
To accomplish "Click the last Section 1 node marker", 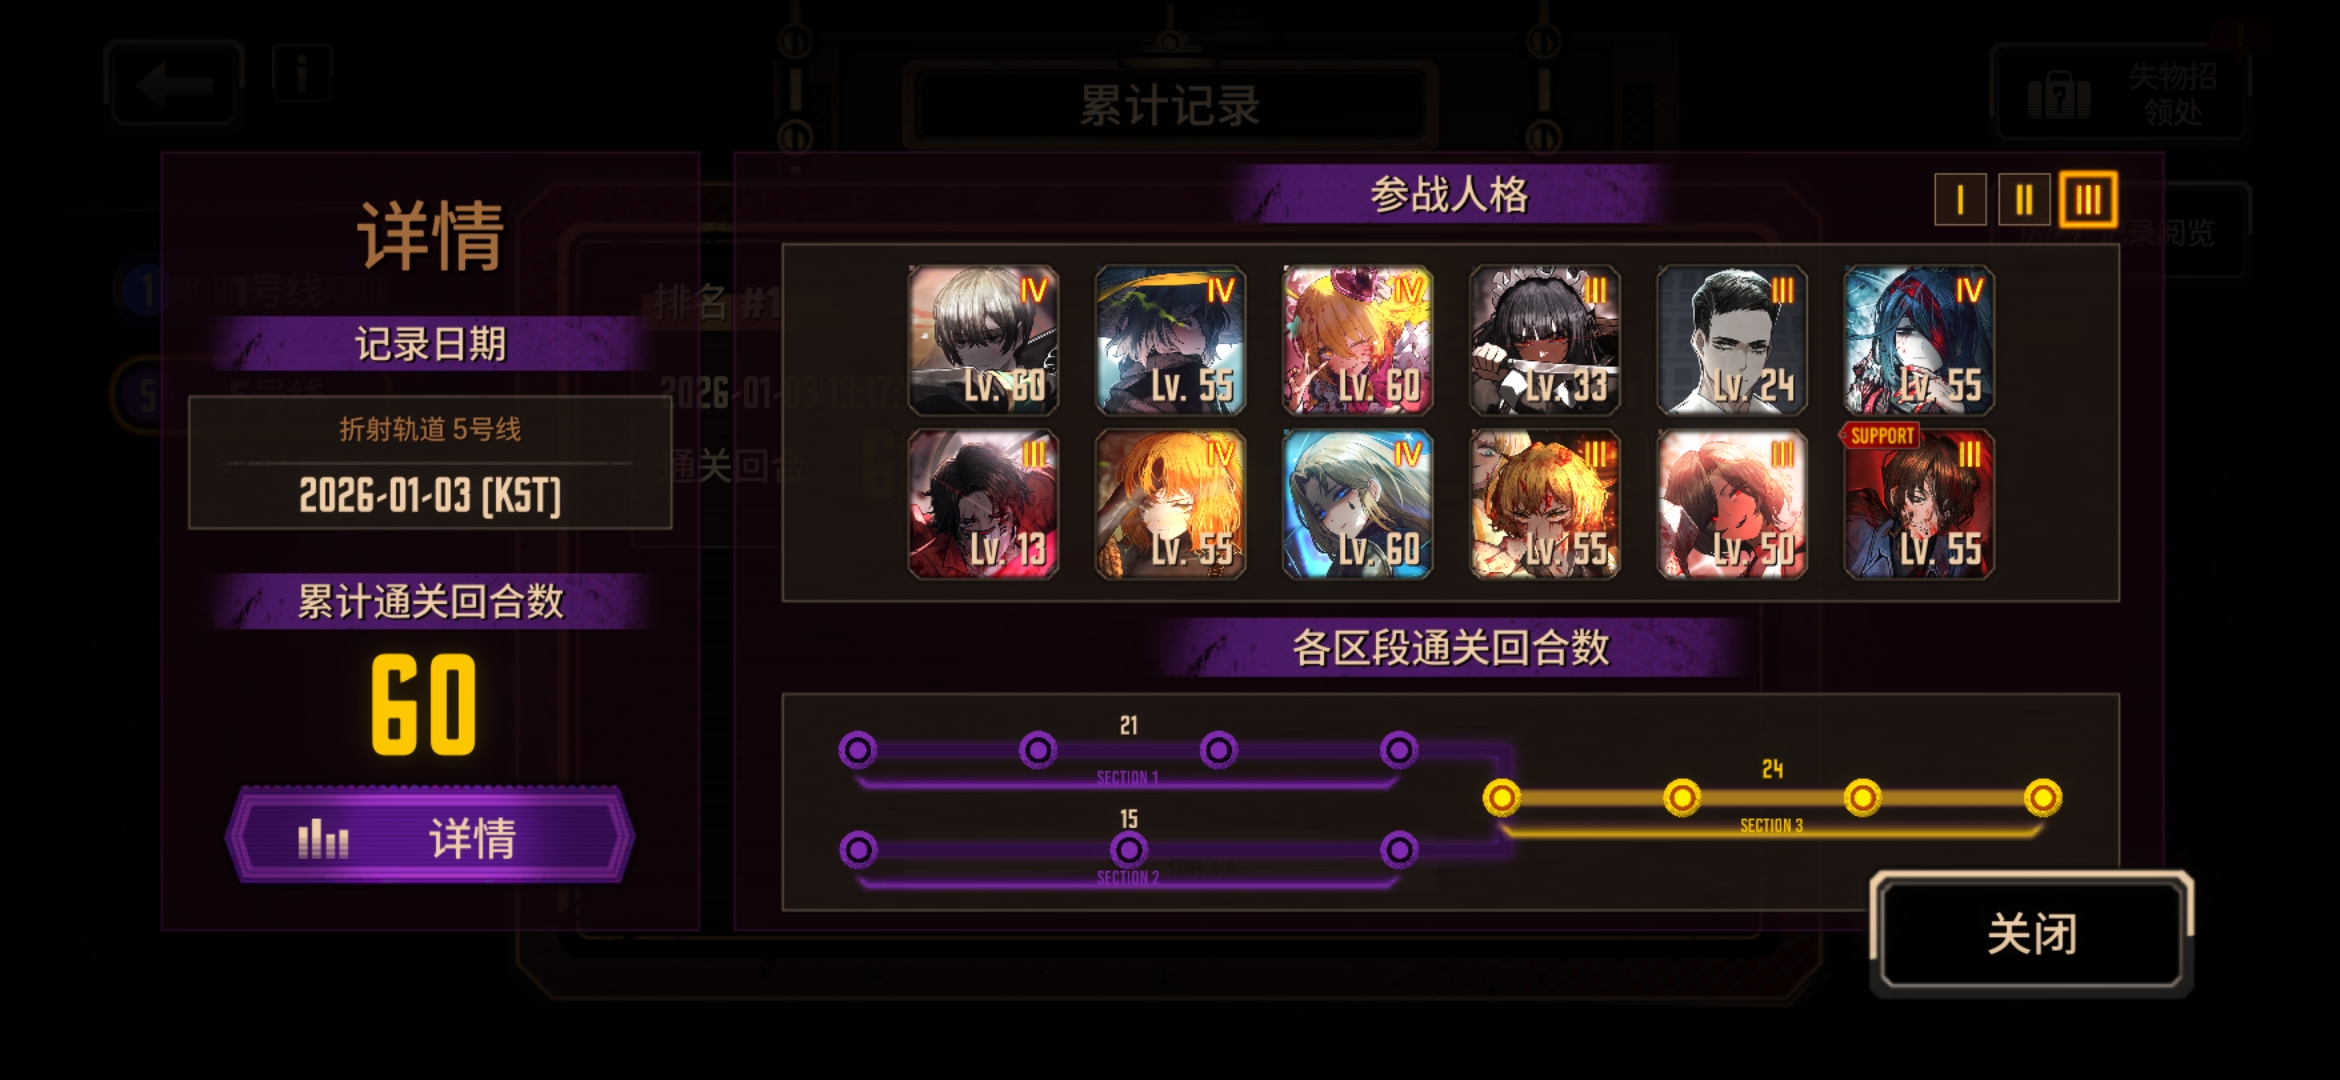I will (x=1399, y=750).
